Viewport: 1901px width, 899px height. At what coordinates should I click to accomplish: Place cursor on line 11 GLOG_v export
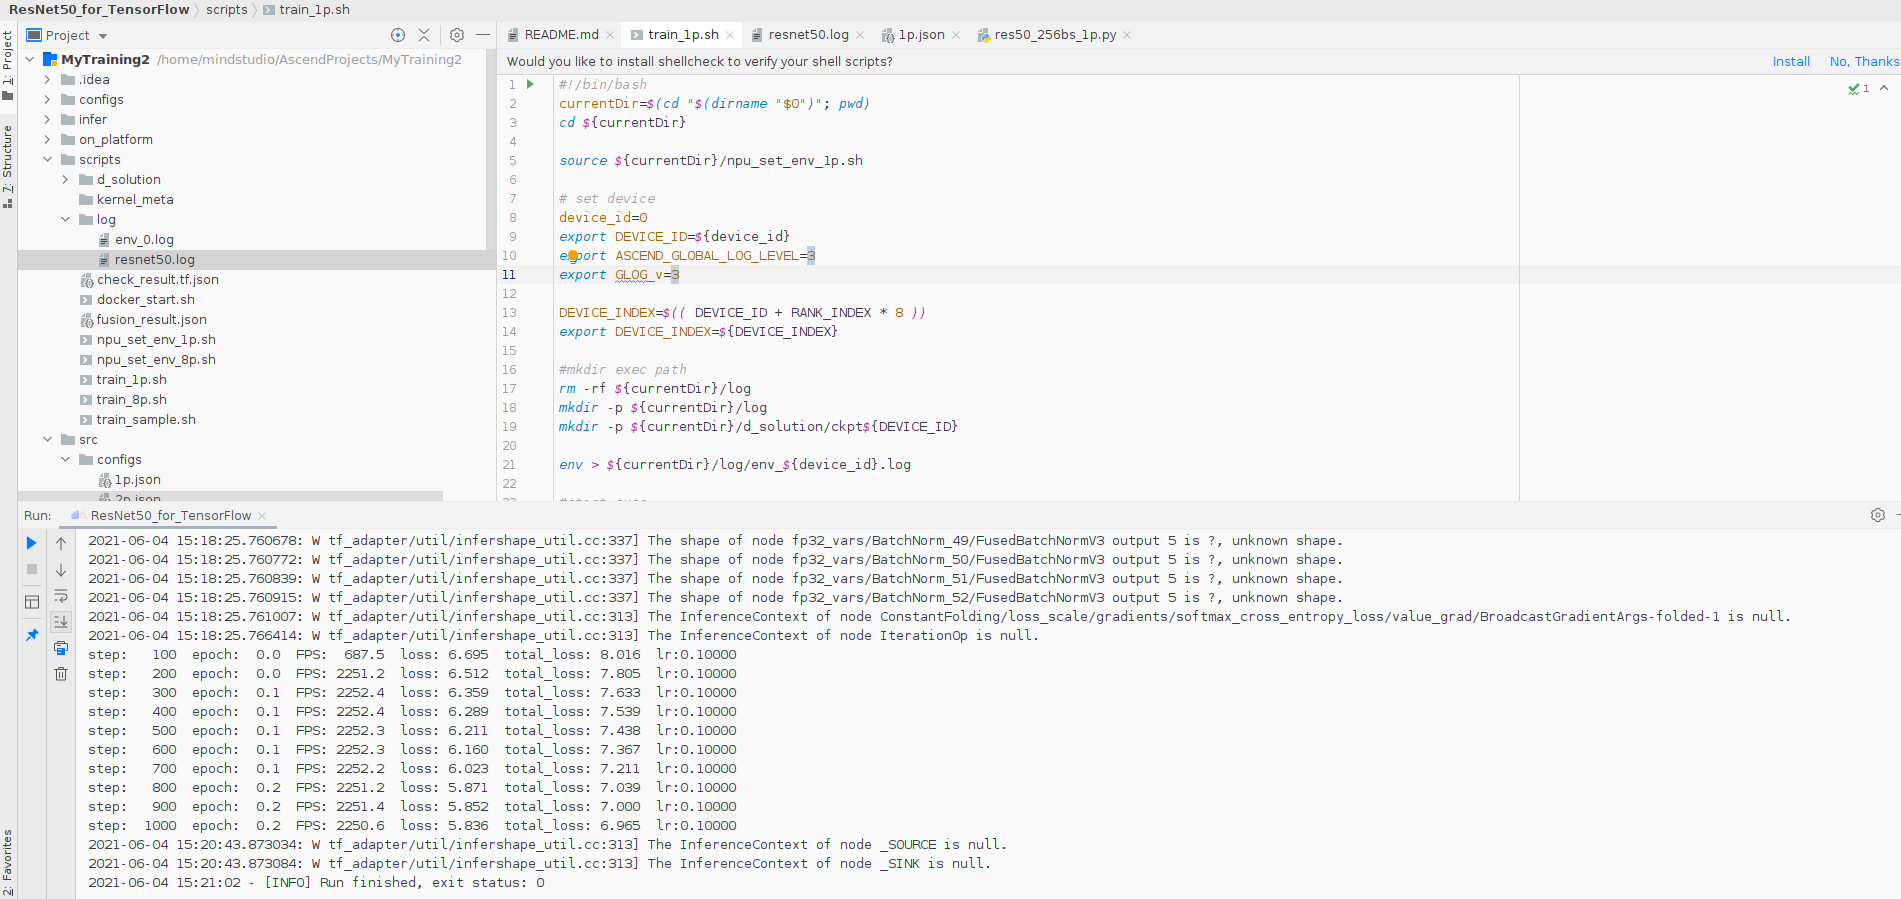619,275
